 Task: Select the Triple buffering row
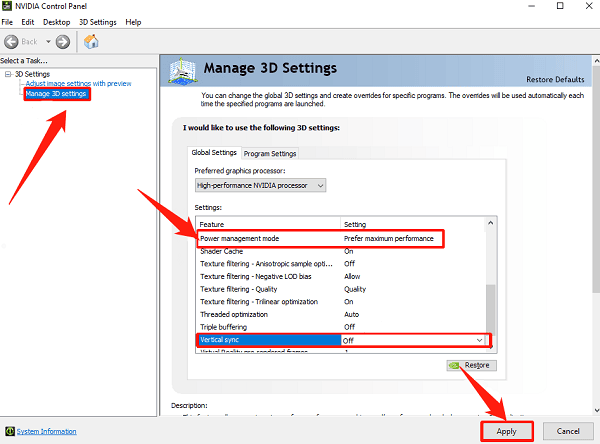coord(341,327)
